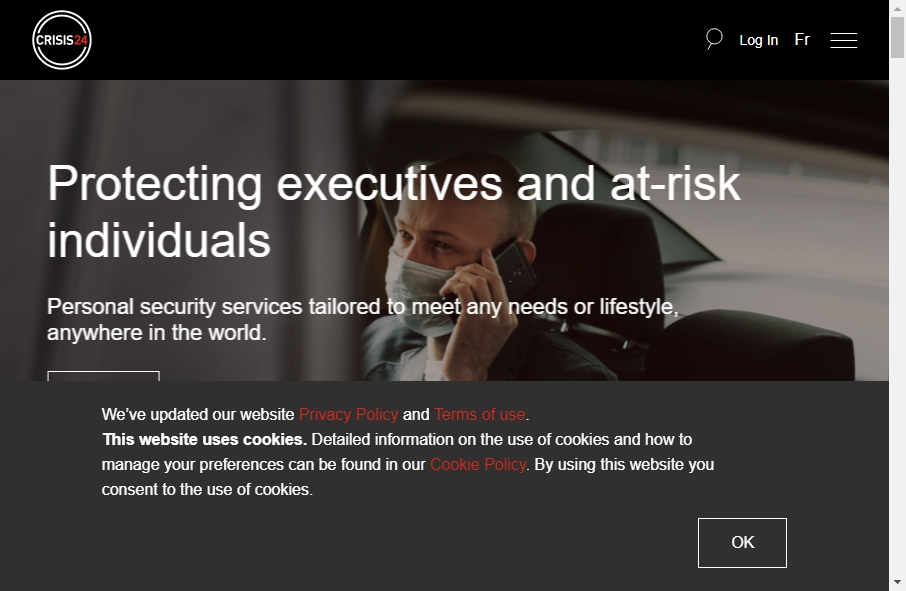Viewport: 906px width, 591px height.
Task: Open the Privacy Policy link
Action: 348,414
